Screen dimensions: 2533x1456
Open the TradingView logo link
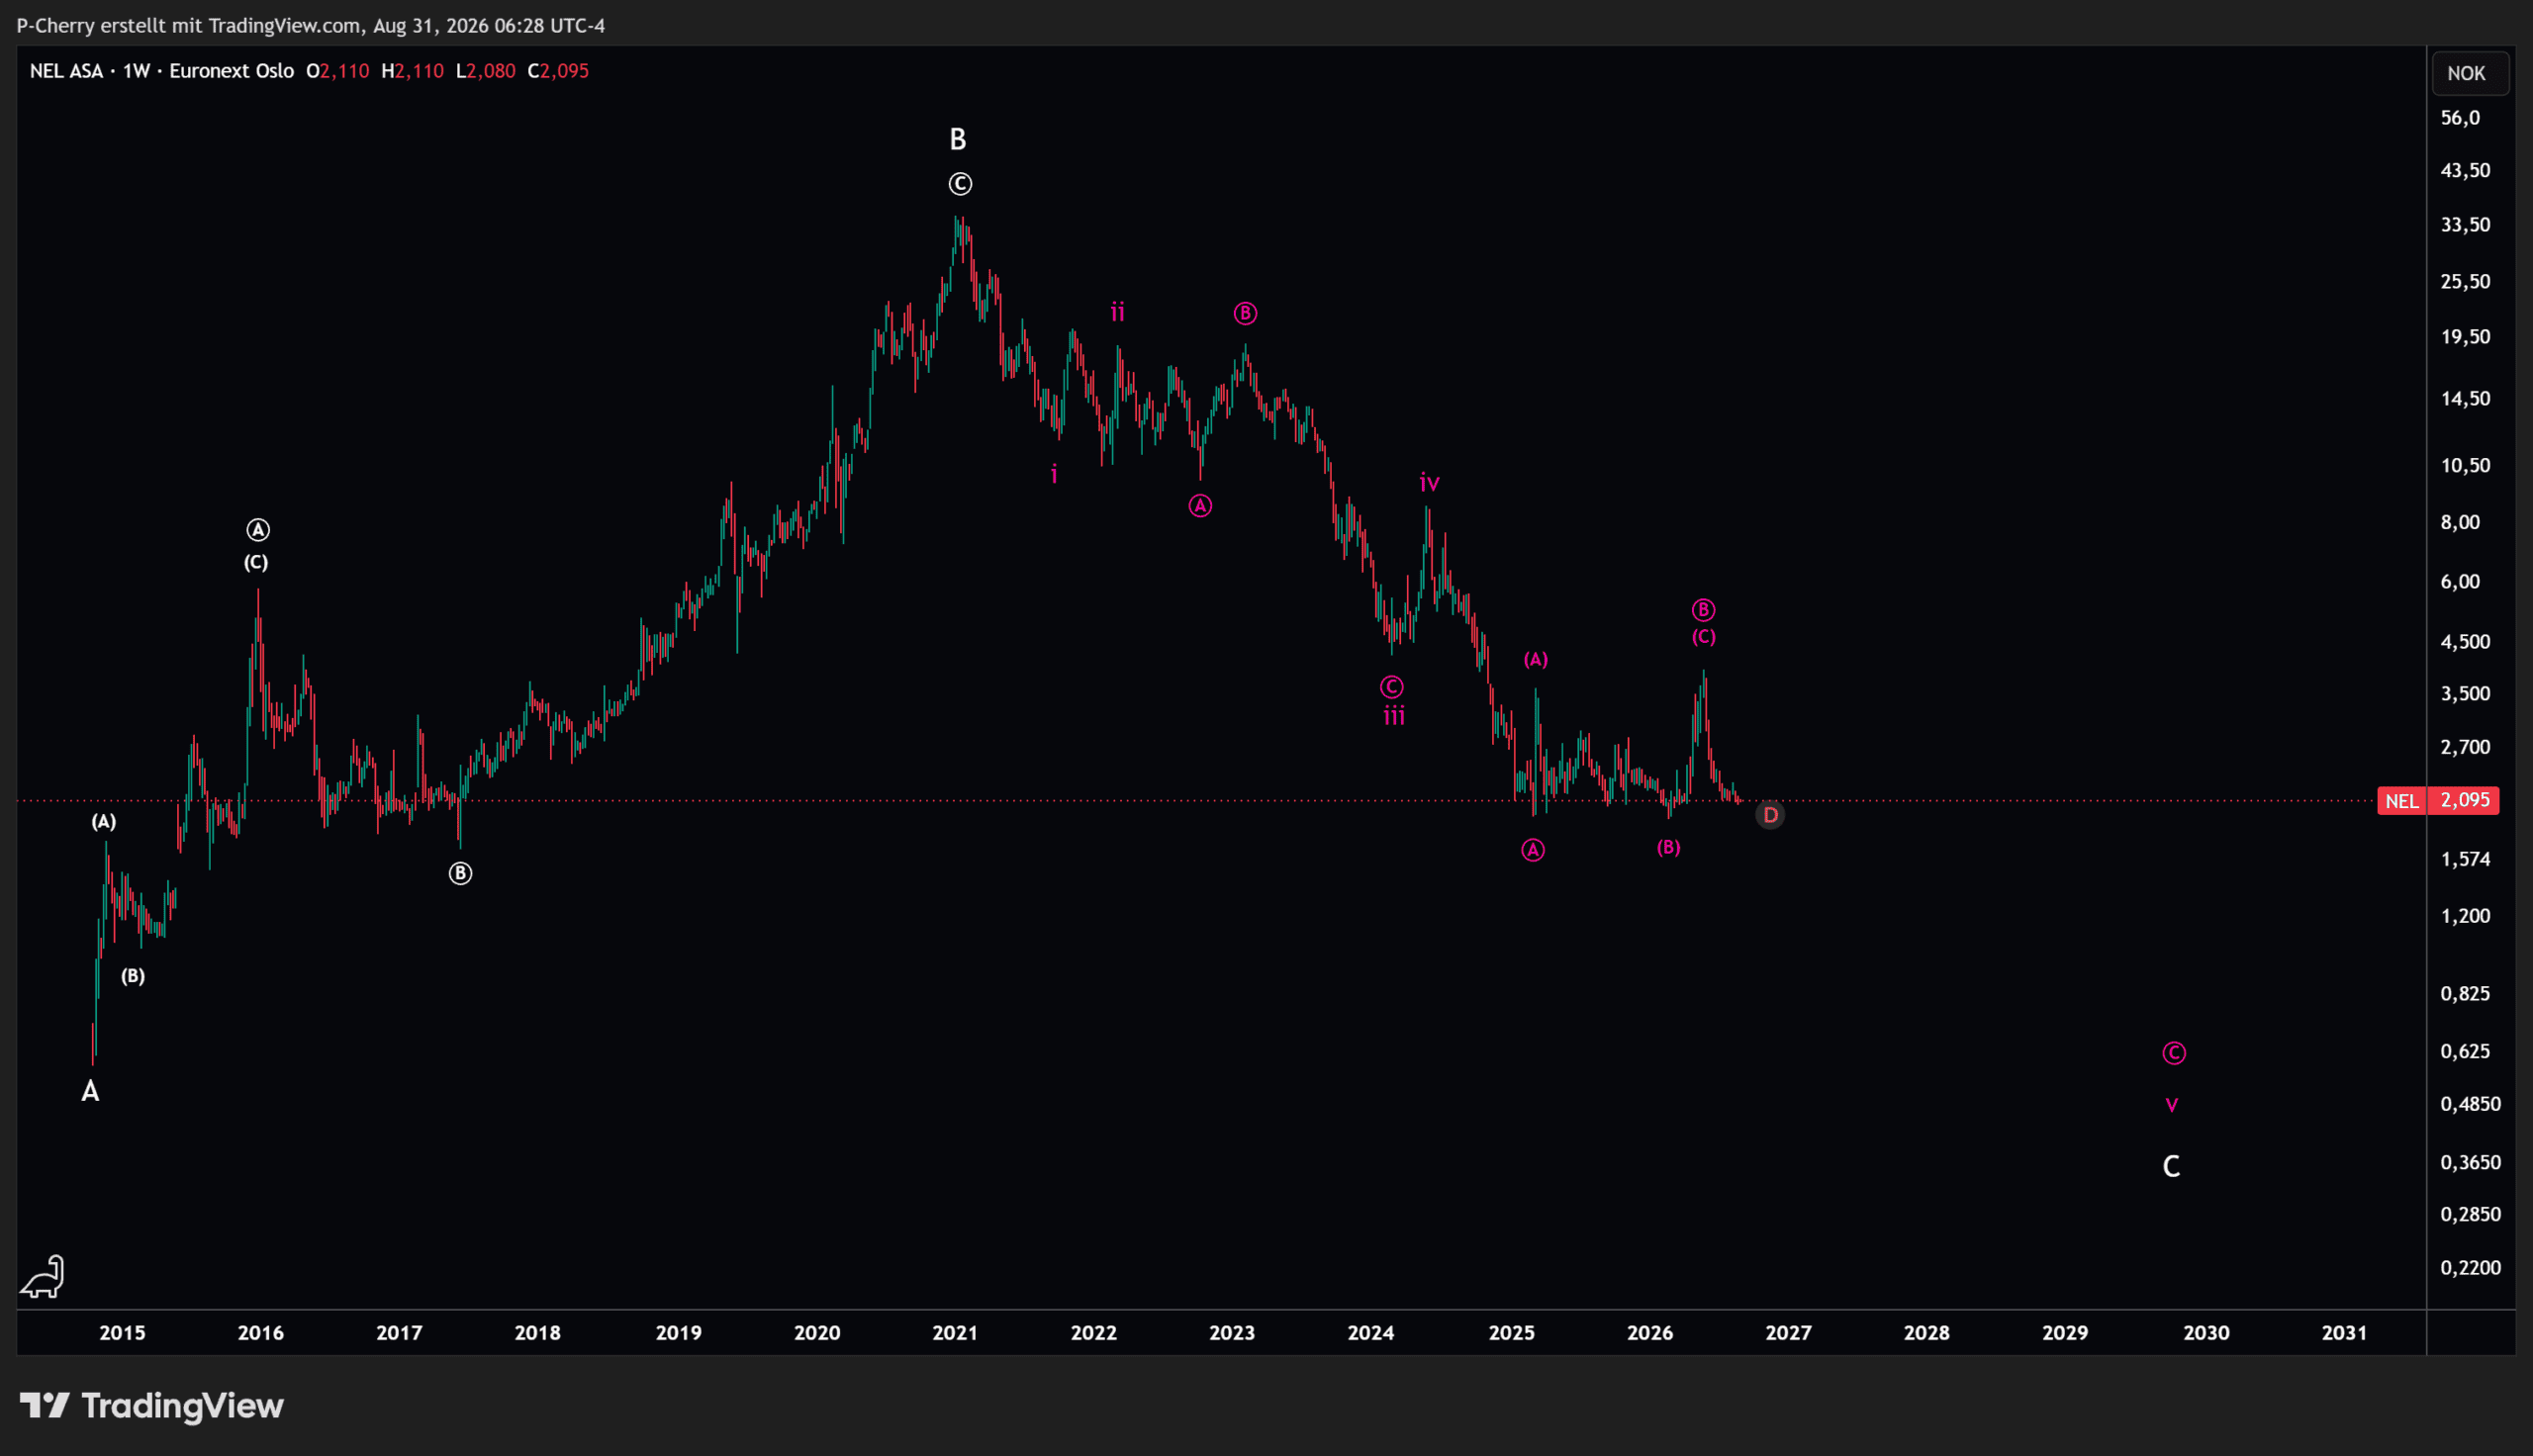pos(152,1406)
